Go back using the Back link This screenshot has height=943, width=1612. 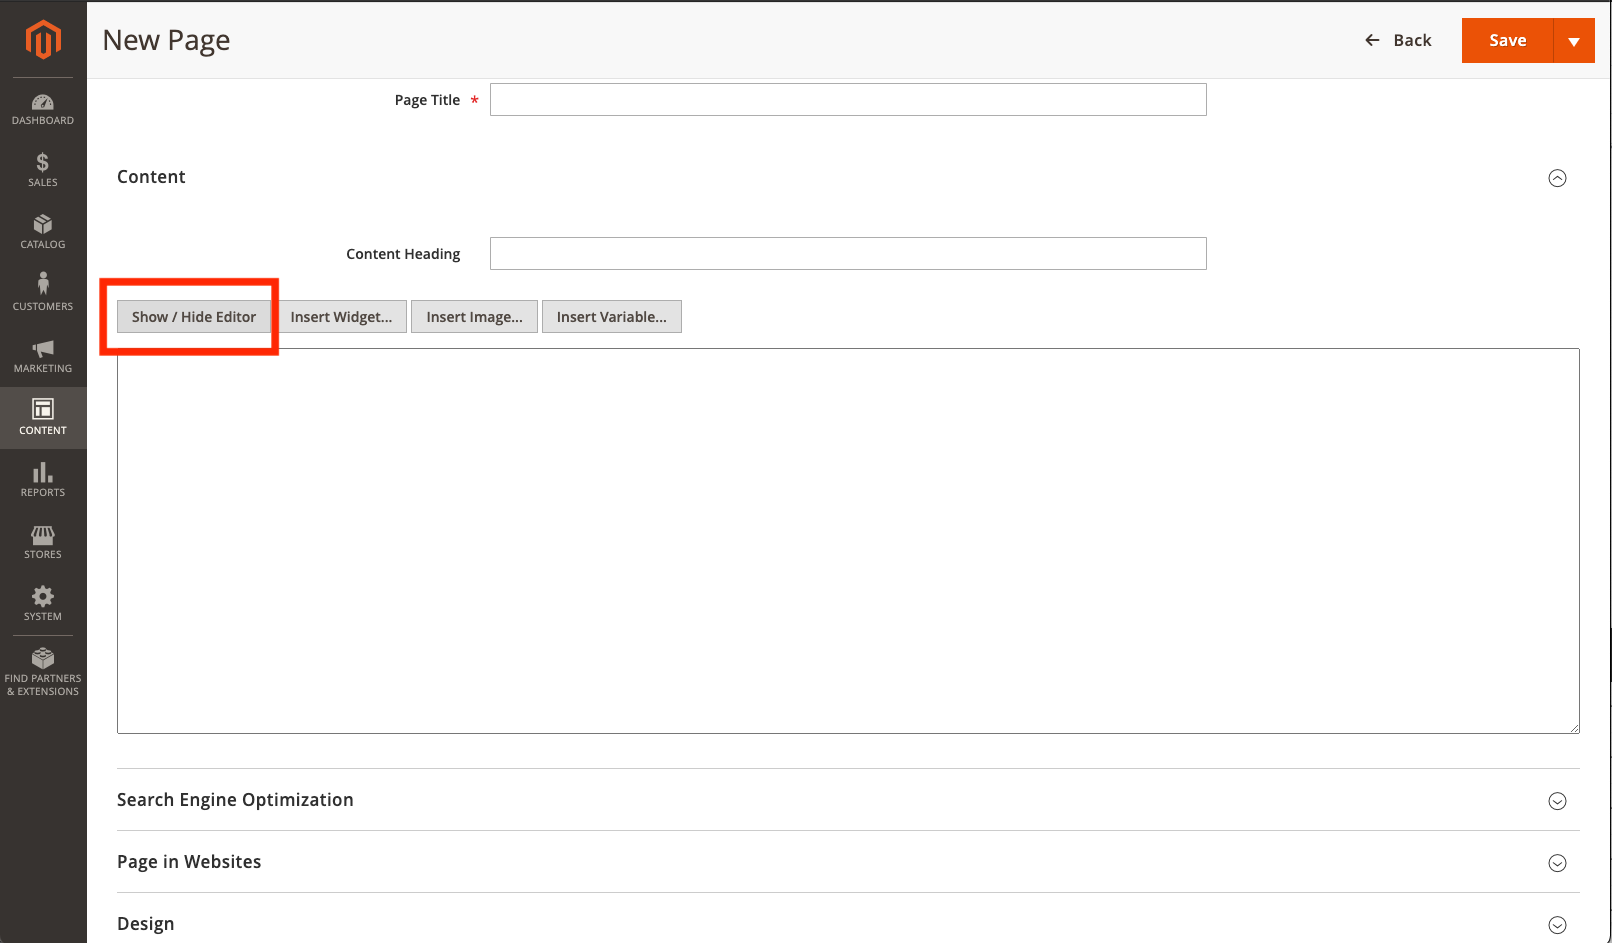1398,40
